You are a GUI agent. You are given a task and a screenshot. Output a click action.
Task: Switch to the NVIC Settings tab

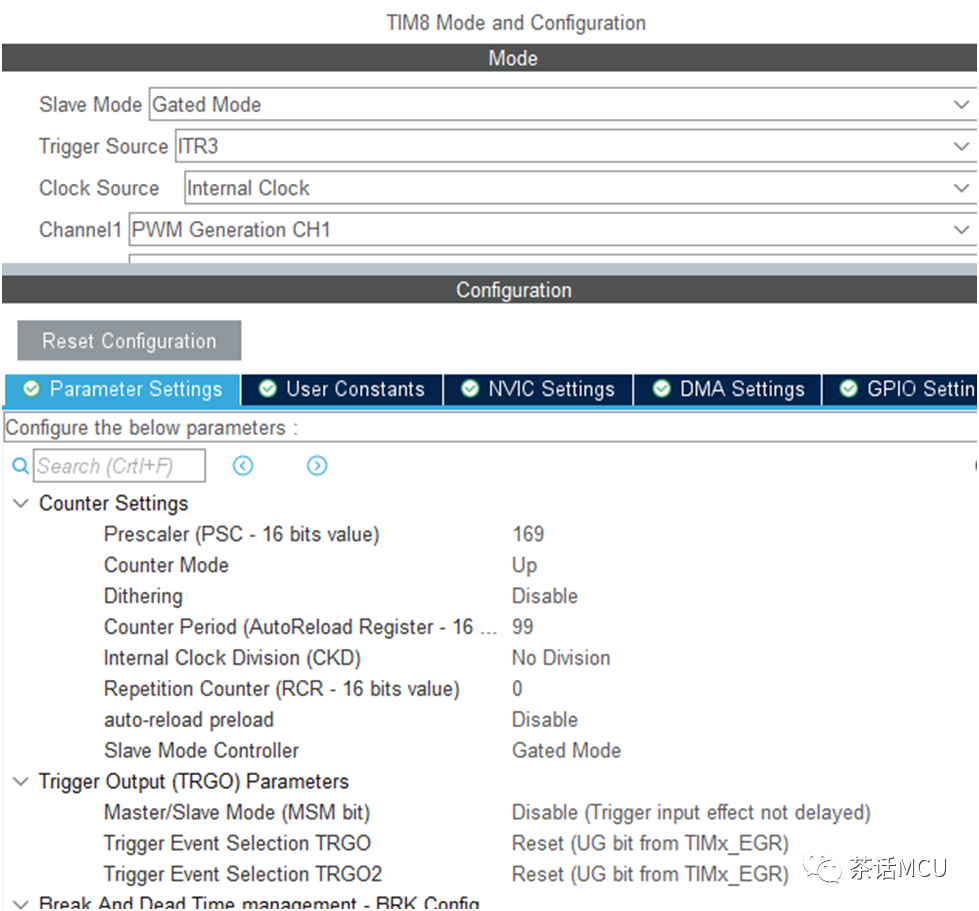(538, 390)
